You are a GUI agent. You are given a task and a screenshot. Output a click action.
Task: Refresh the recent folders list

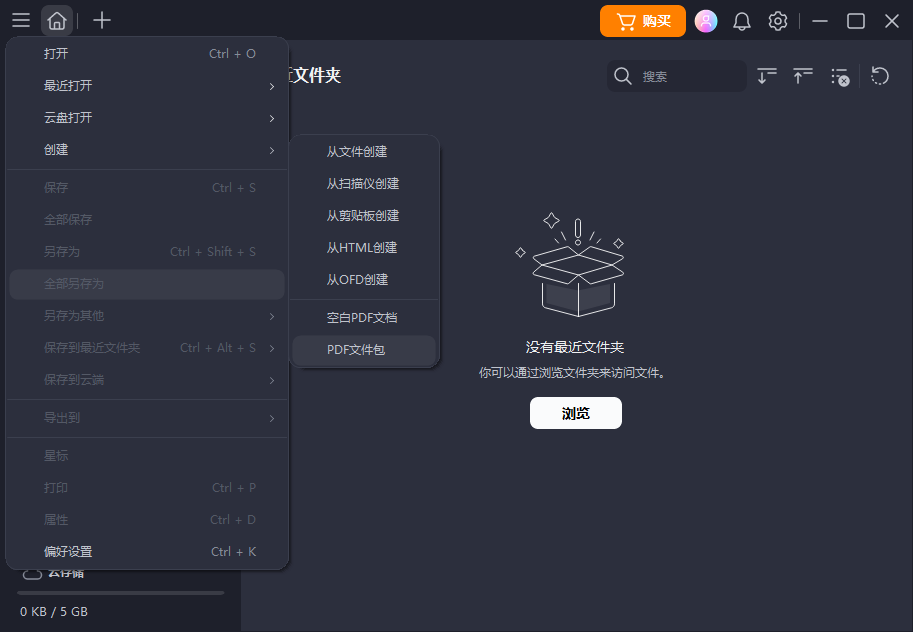[x=880, y=76]
